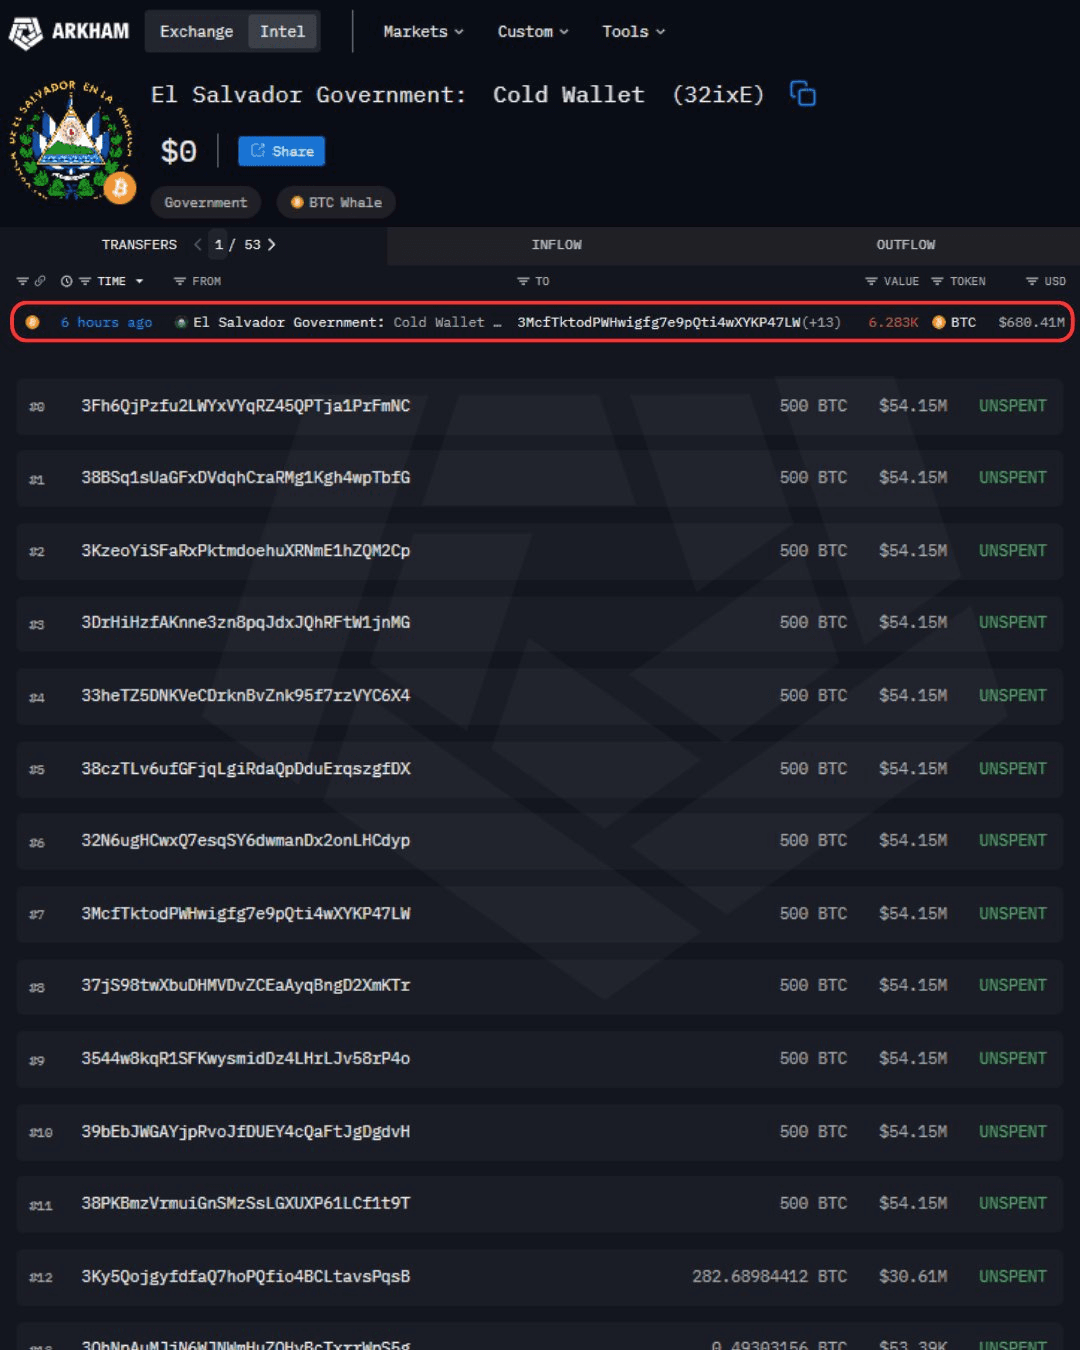Click the ARKHAM wordmark in the header

point(90,31)
